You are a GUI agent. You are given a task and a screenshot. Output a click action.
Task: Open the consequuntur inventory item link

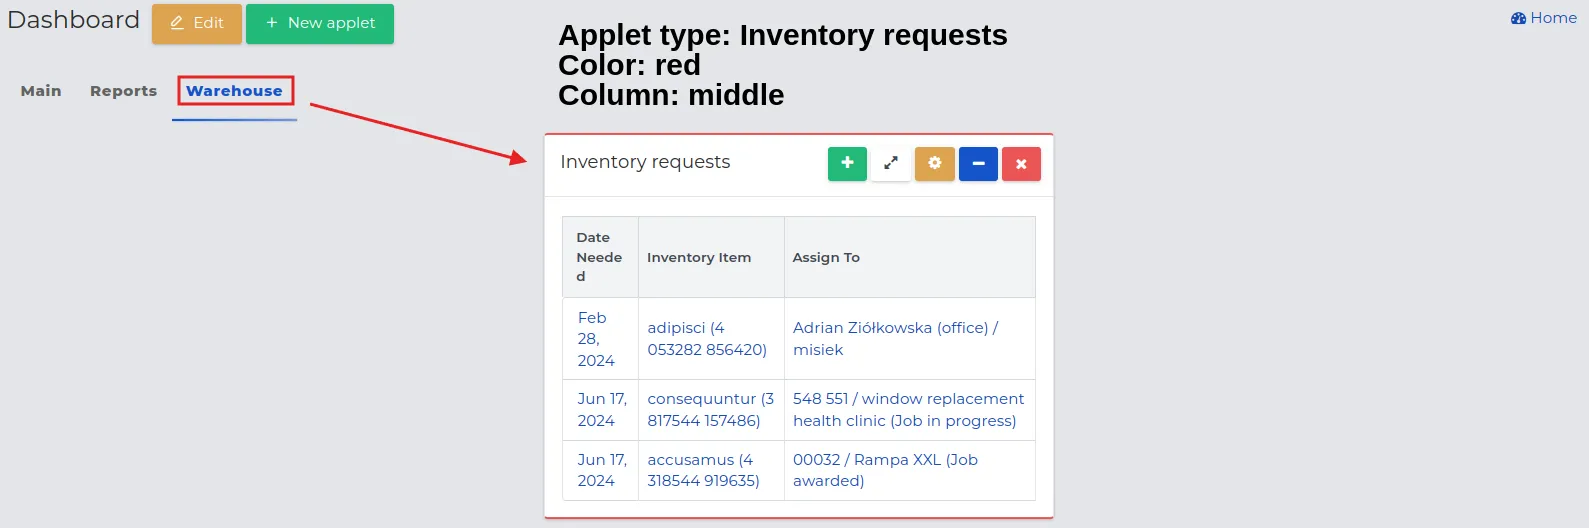(x=710, y=410)
